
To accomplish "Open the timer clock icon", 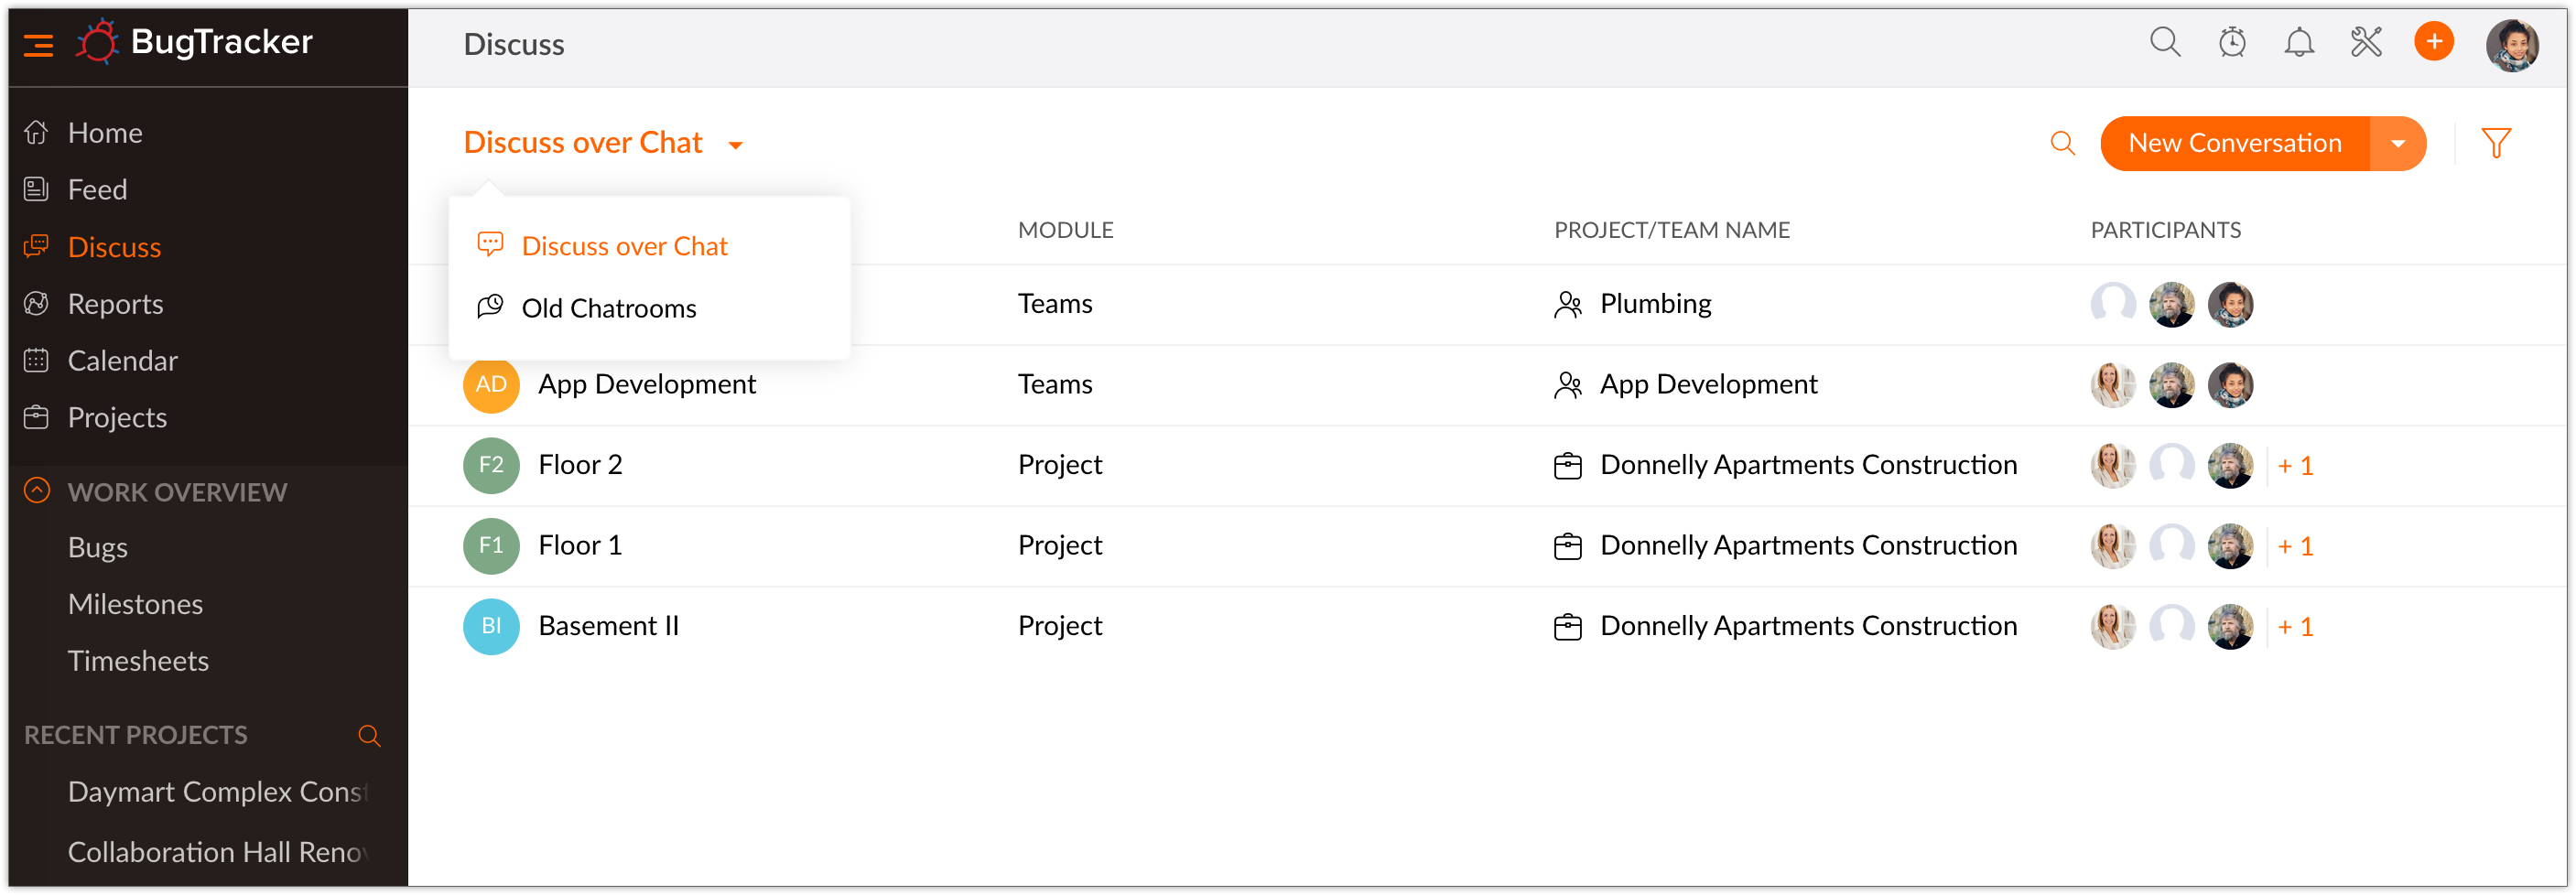I will point(2232,43).
